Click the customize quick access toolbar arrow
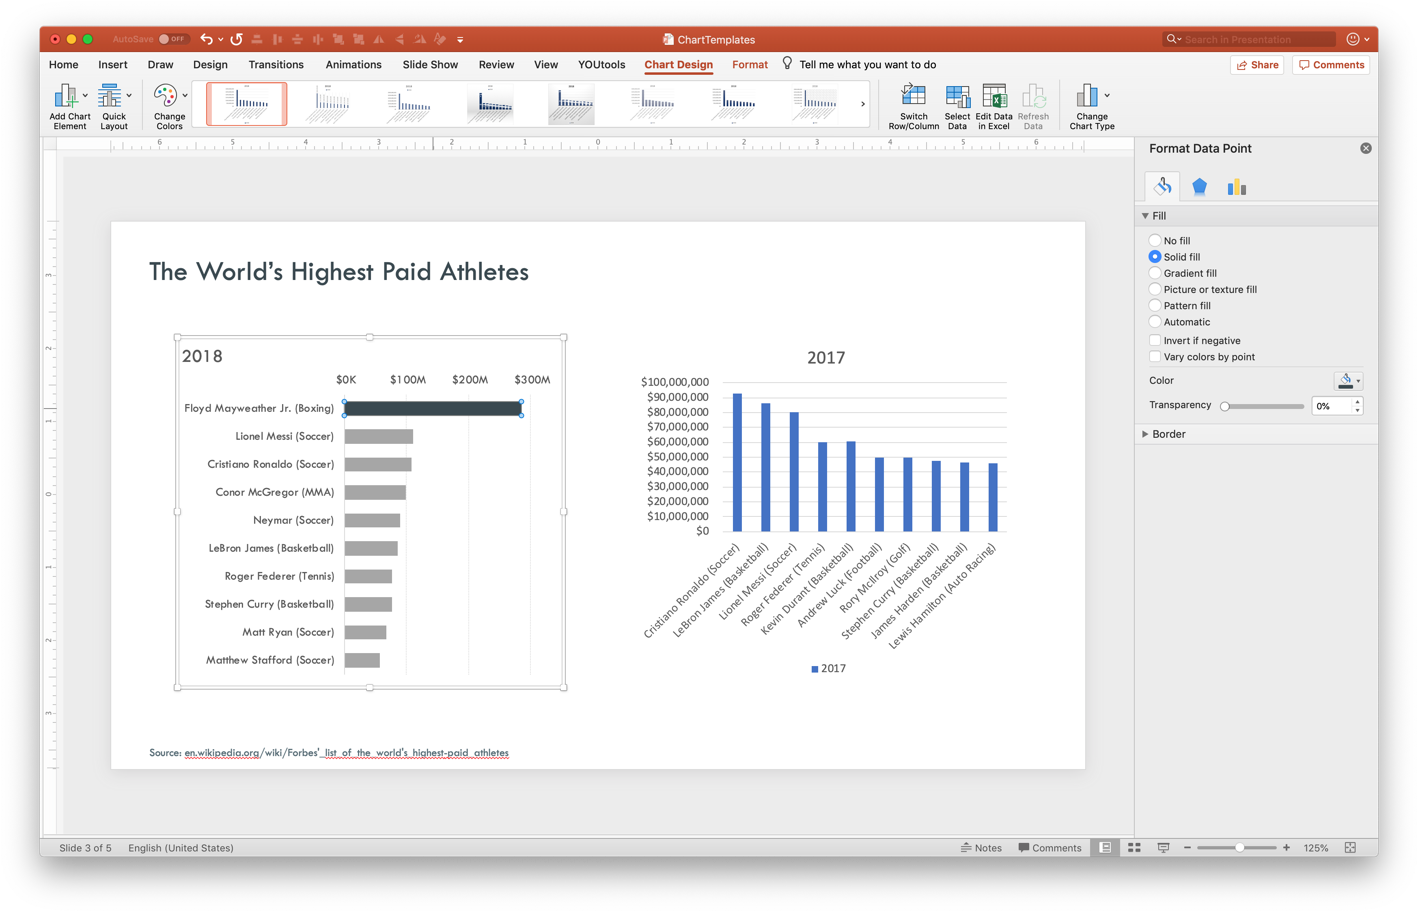Viewport: 1417px width, 911px height. [460, 40]
